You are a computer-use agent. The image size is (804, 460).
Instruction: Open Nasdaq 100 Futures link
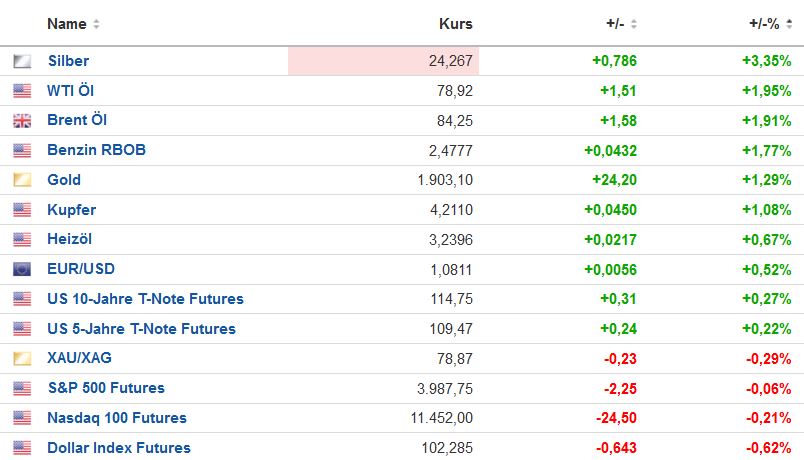pyautogui.click(x=116, y=418)
